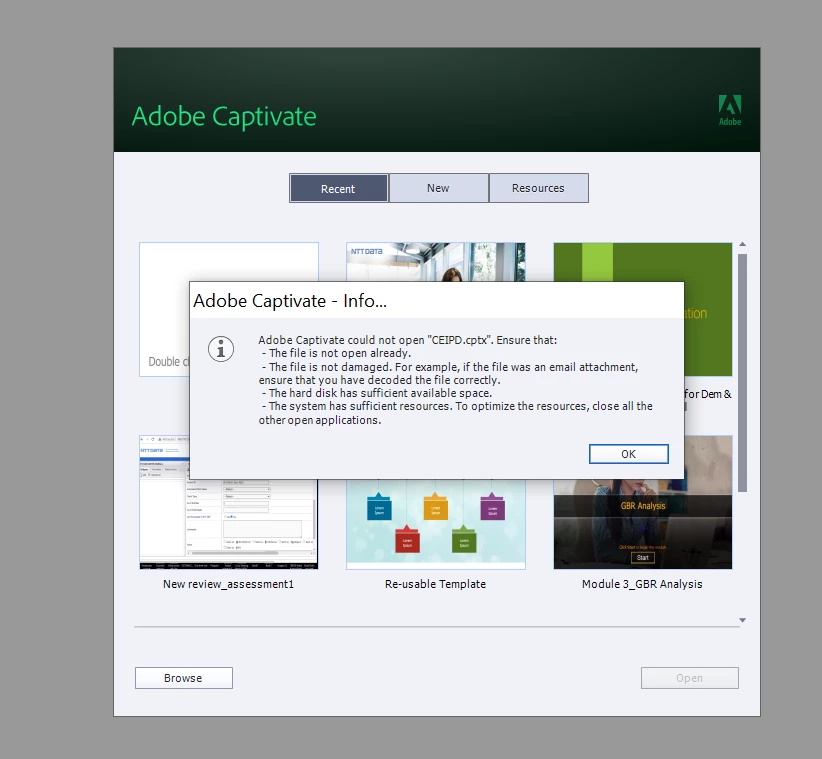
Task: Click OK in the info dialog
Action: [629, 454]
